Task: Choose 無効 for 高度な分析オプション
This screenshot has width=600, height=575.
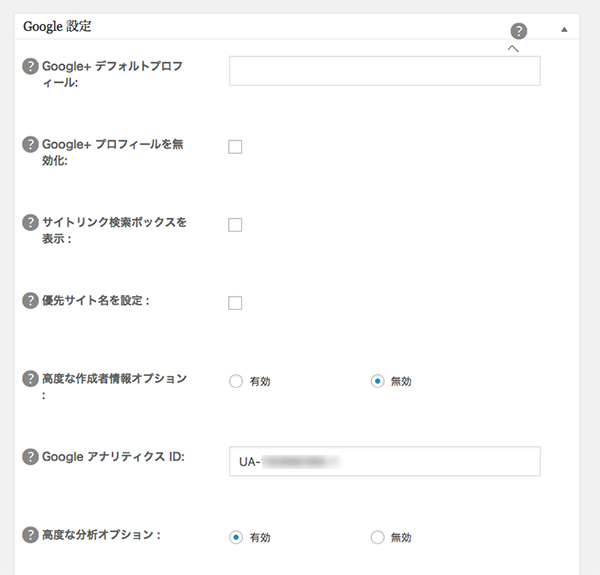Action: (377, 537)
